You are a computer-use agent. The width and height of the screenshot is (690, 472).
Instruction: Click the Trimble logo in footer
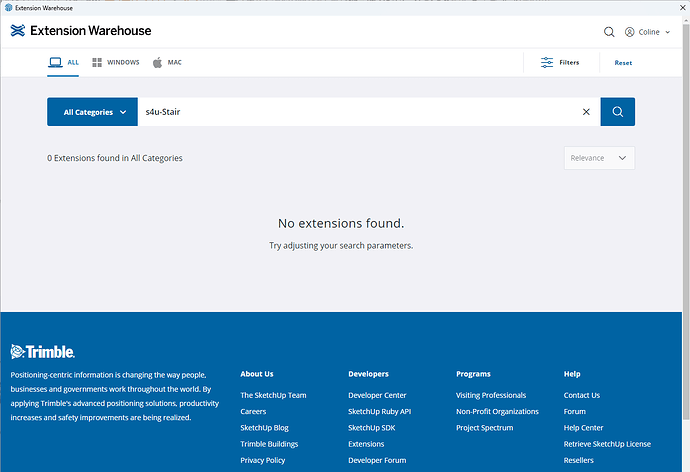pos(43,351)
